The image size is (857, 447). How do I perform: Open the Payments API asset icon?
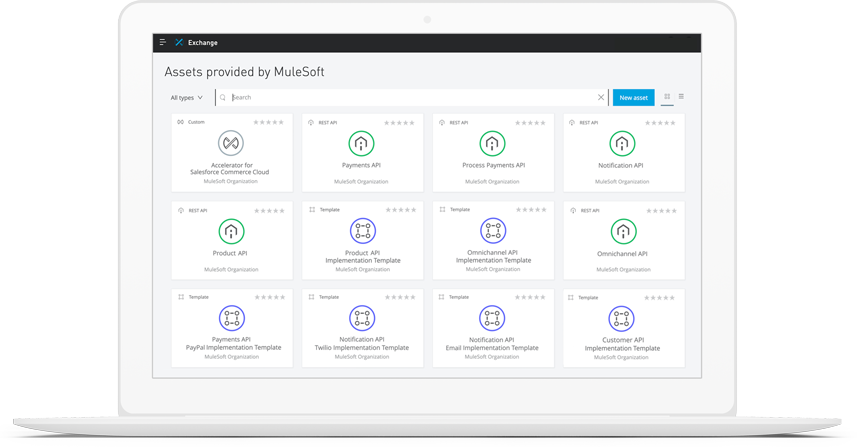(x=361, y=144)
